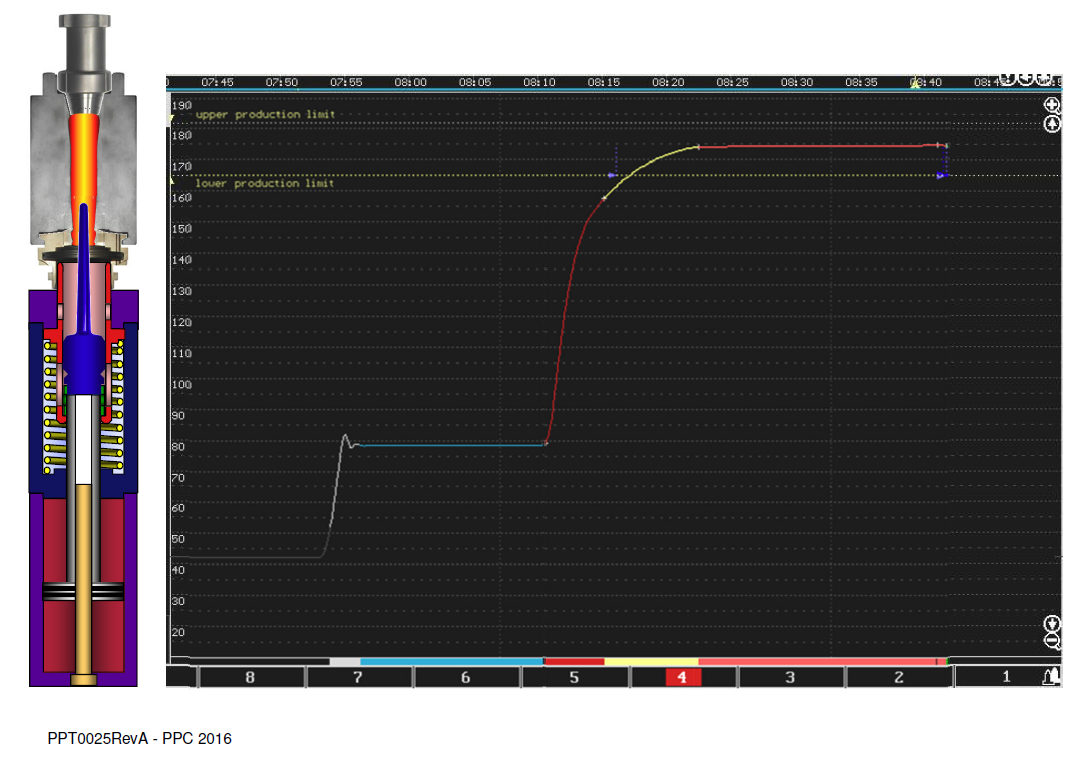Click the left blue arrow marker on the lower limit line
The width and height of the screenshot is (1081, 757).
pos(612,175)
